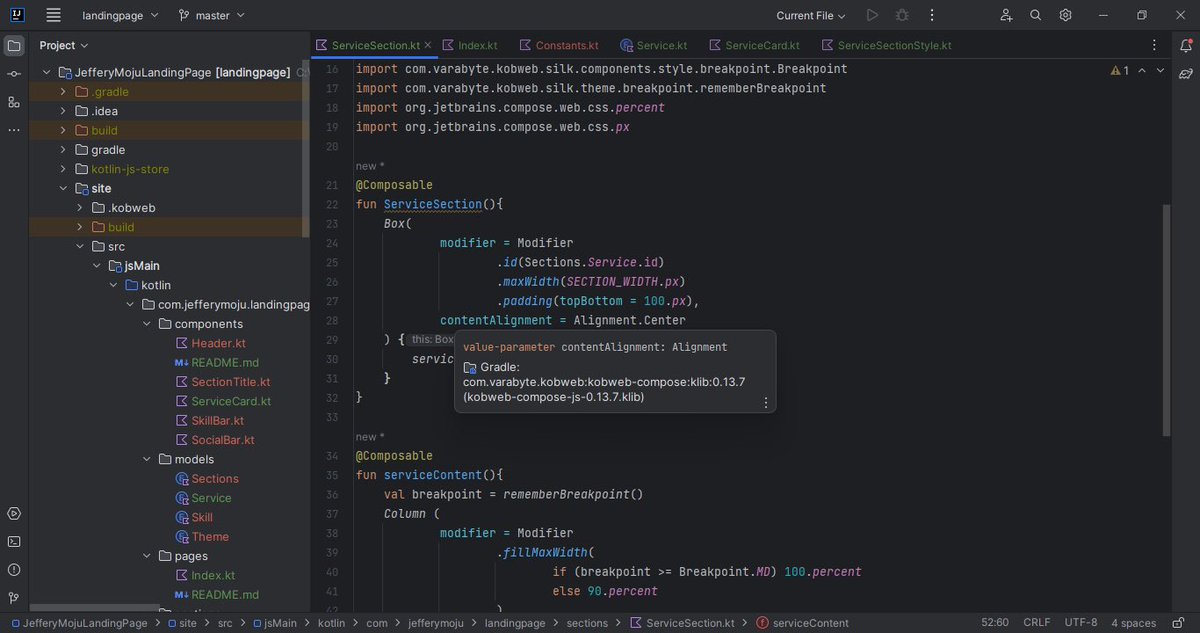Click the IntelliJ logo in the title bar
This screenshot has height=633, width=1200.
(x=17, y=15)
